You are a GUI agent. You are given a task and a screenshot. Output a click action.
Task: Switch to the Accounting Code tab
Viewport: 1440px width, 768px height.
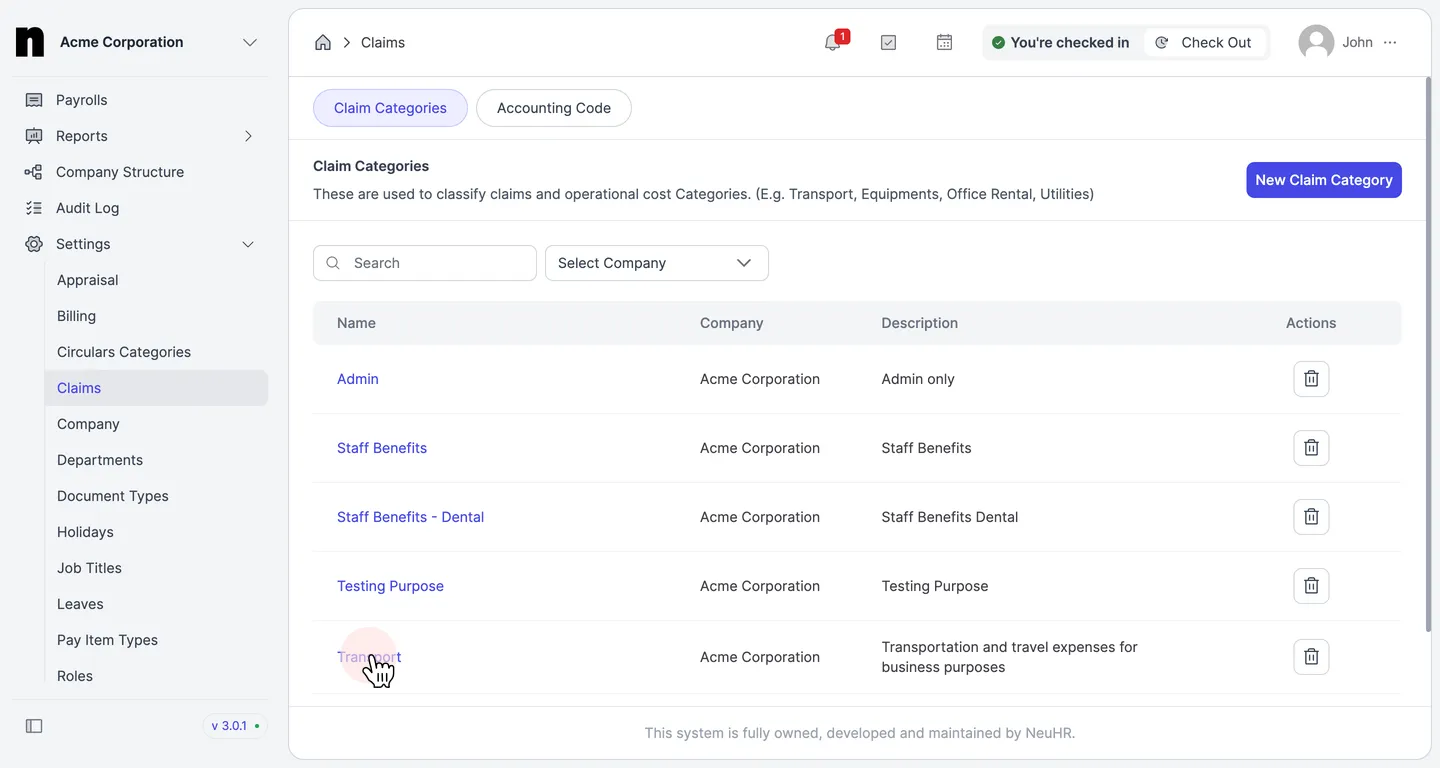554,108
